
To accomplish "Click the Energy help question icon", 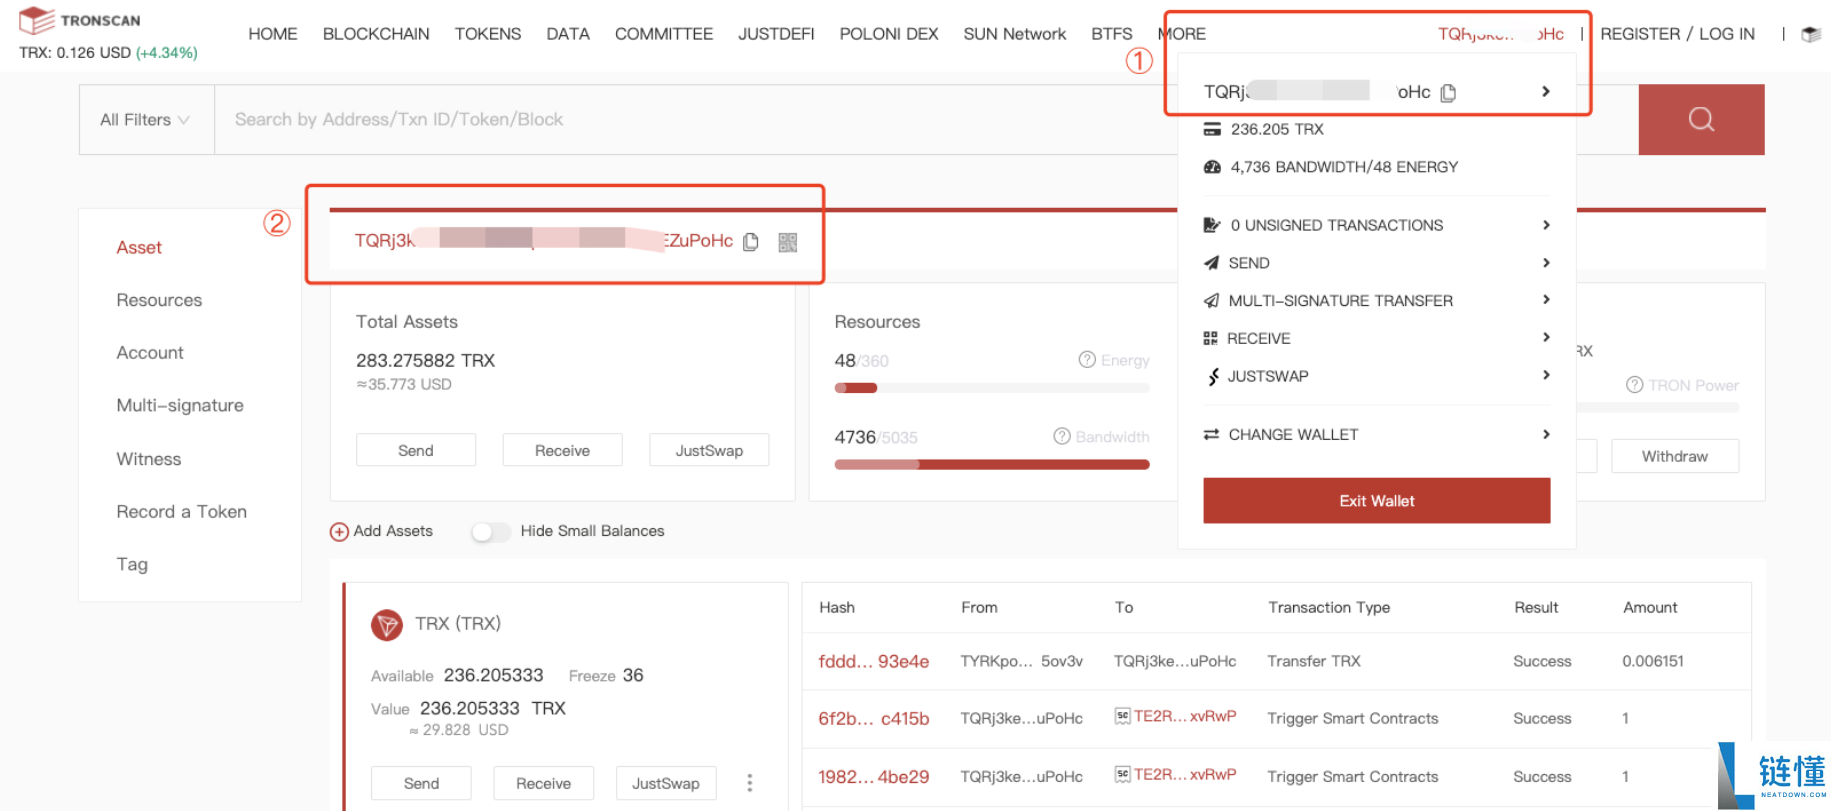I will coord(1087,360).
